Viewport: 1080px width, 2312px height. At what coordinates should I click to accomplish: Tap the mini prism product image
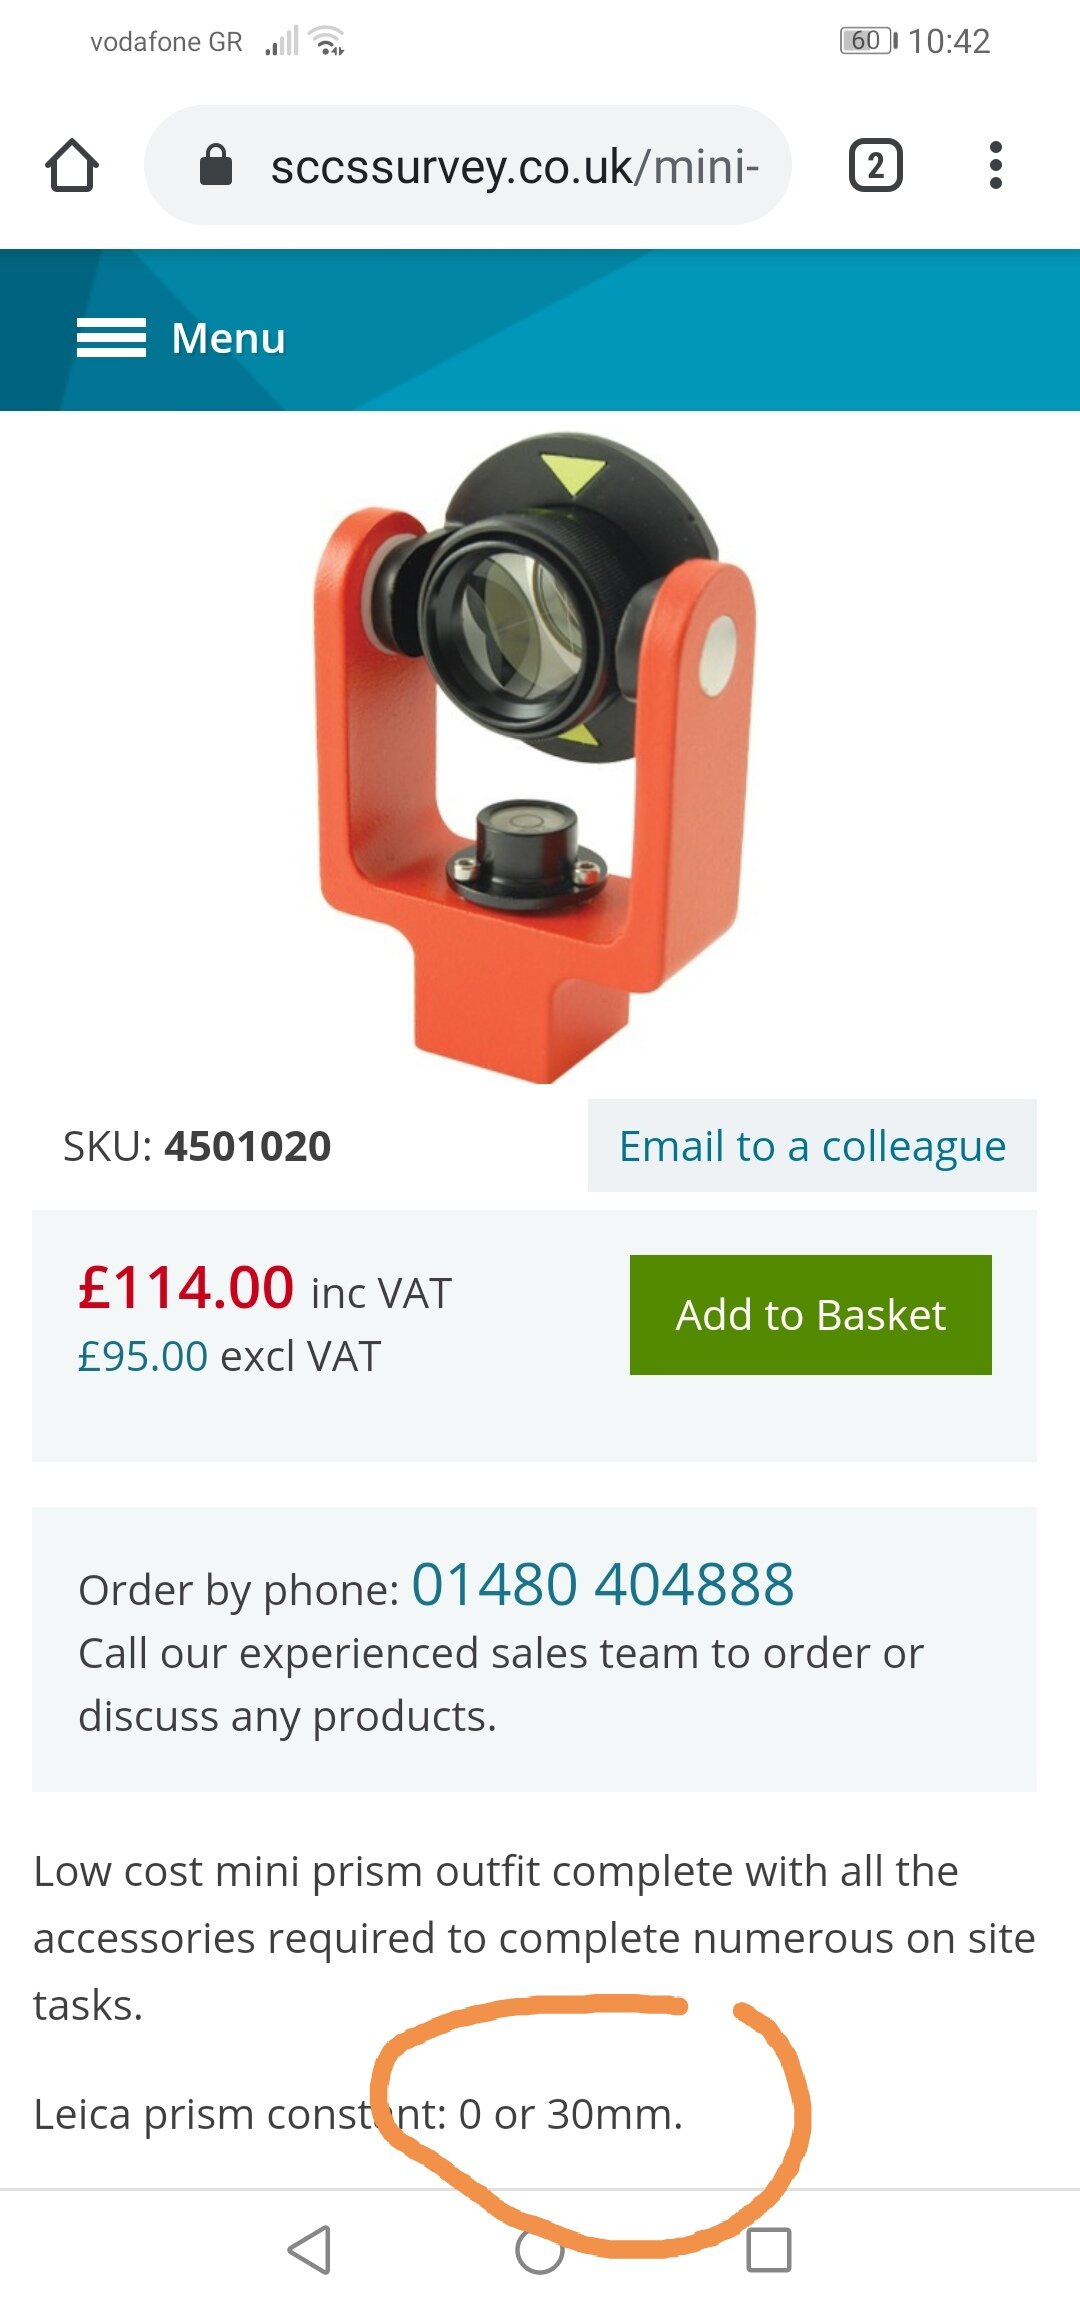535,757
